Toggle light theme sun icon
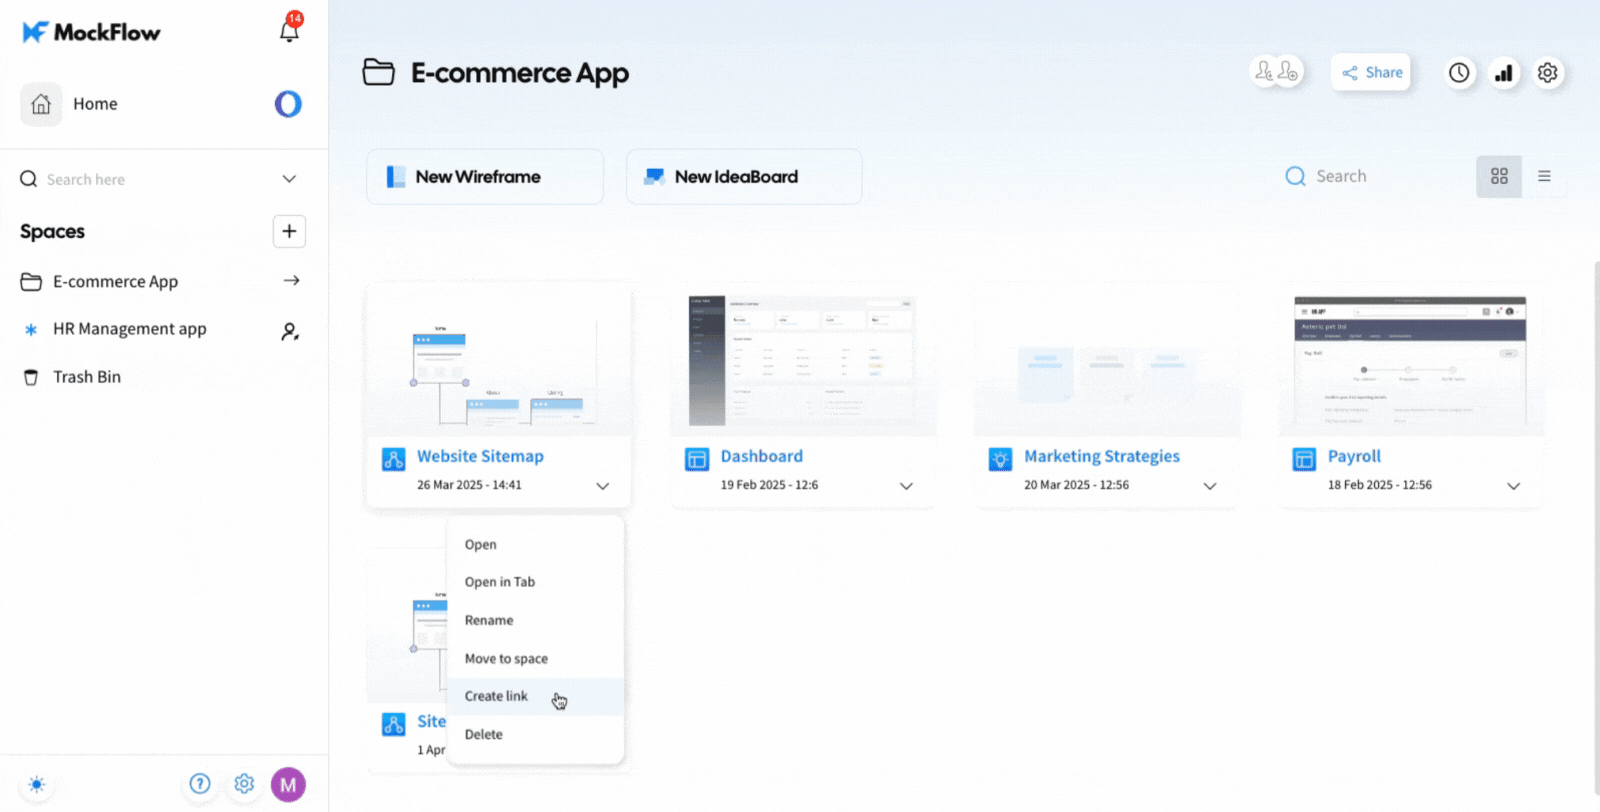 [36, 784]
